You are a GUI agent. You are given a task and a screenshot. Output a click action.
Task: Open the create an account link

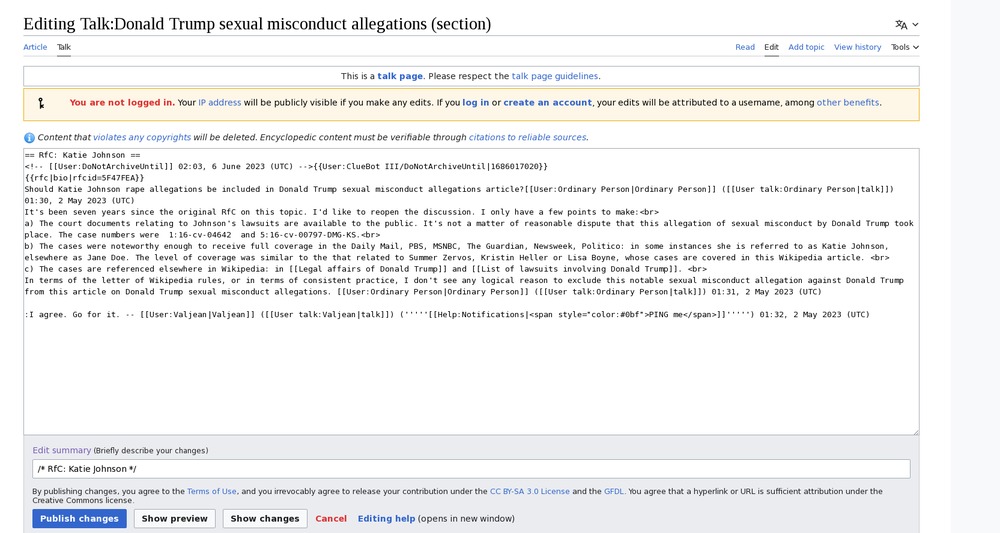pos(547,103)
